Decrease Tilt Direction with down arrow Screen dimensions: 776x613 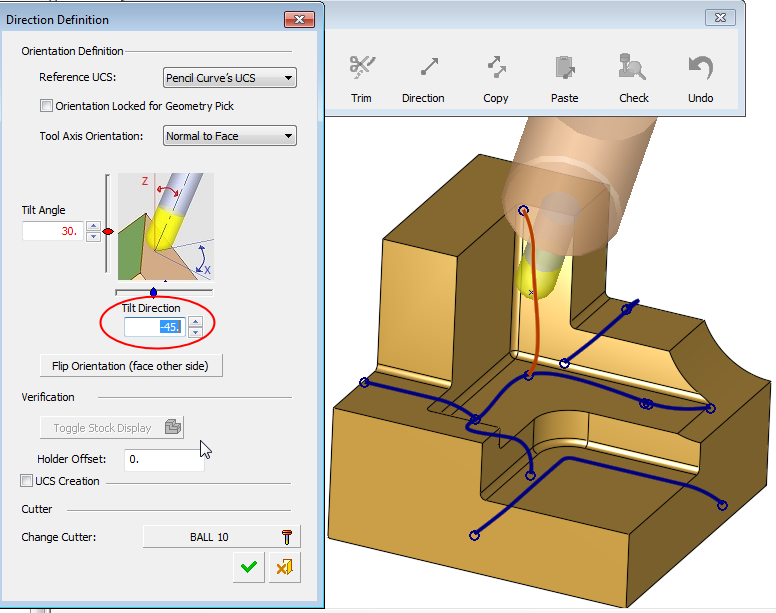tap(196, 332)
